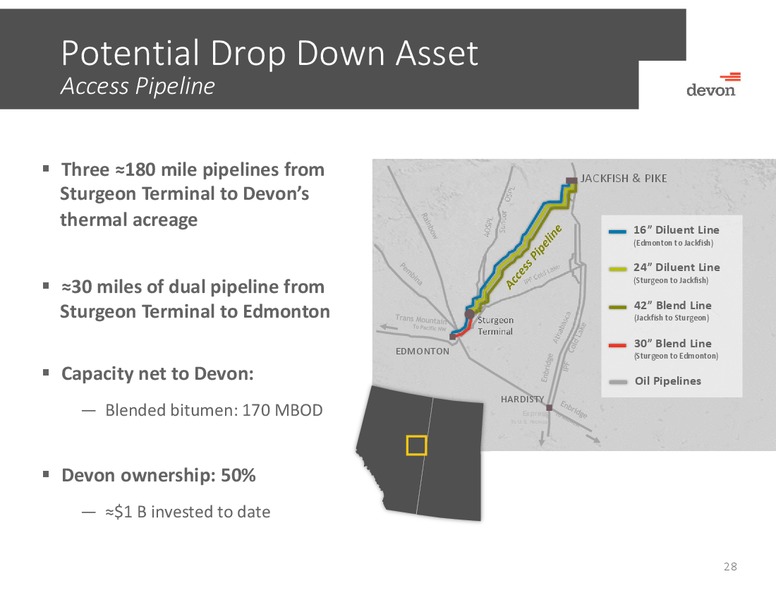Click the 'EDMONTON' map label

(x=422, y=351)
